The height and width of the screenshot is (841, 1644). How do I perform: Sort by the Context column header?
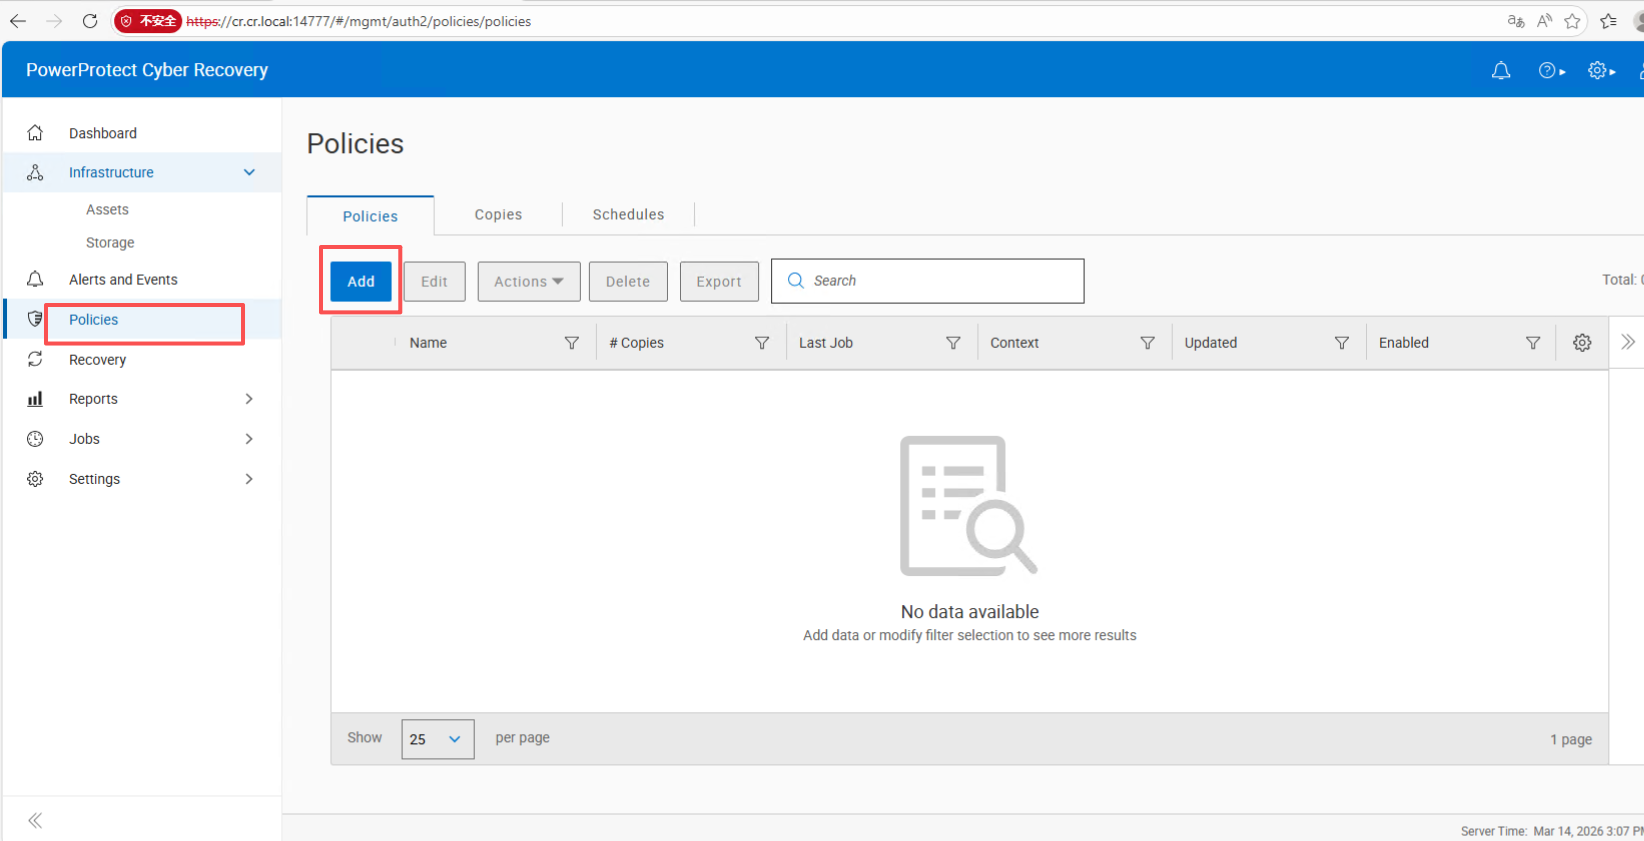pos(1014,343)
